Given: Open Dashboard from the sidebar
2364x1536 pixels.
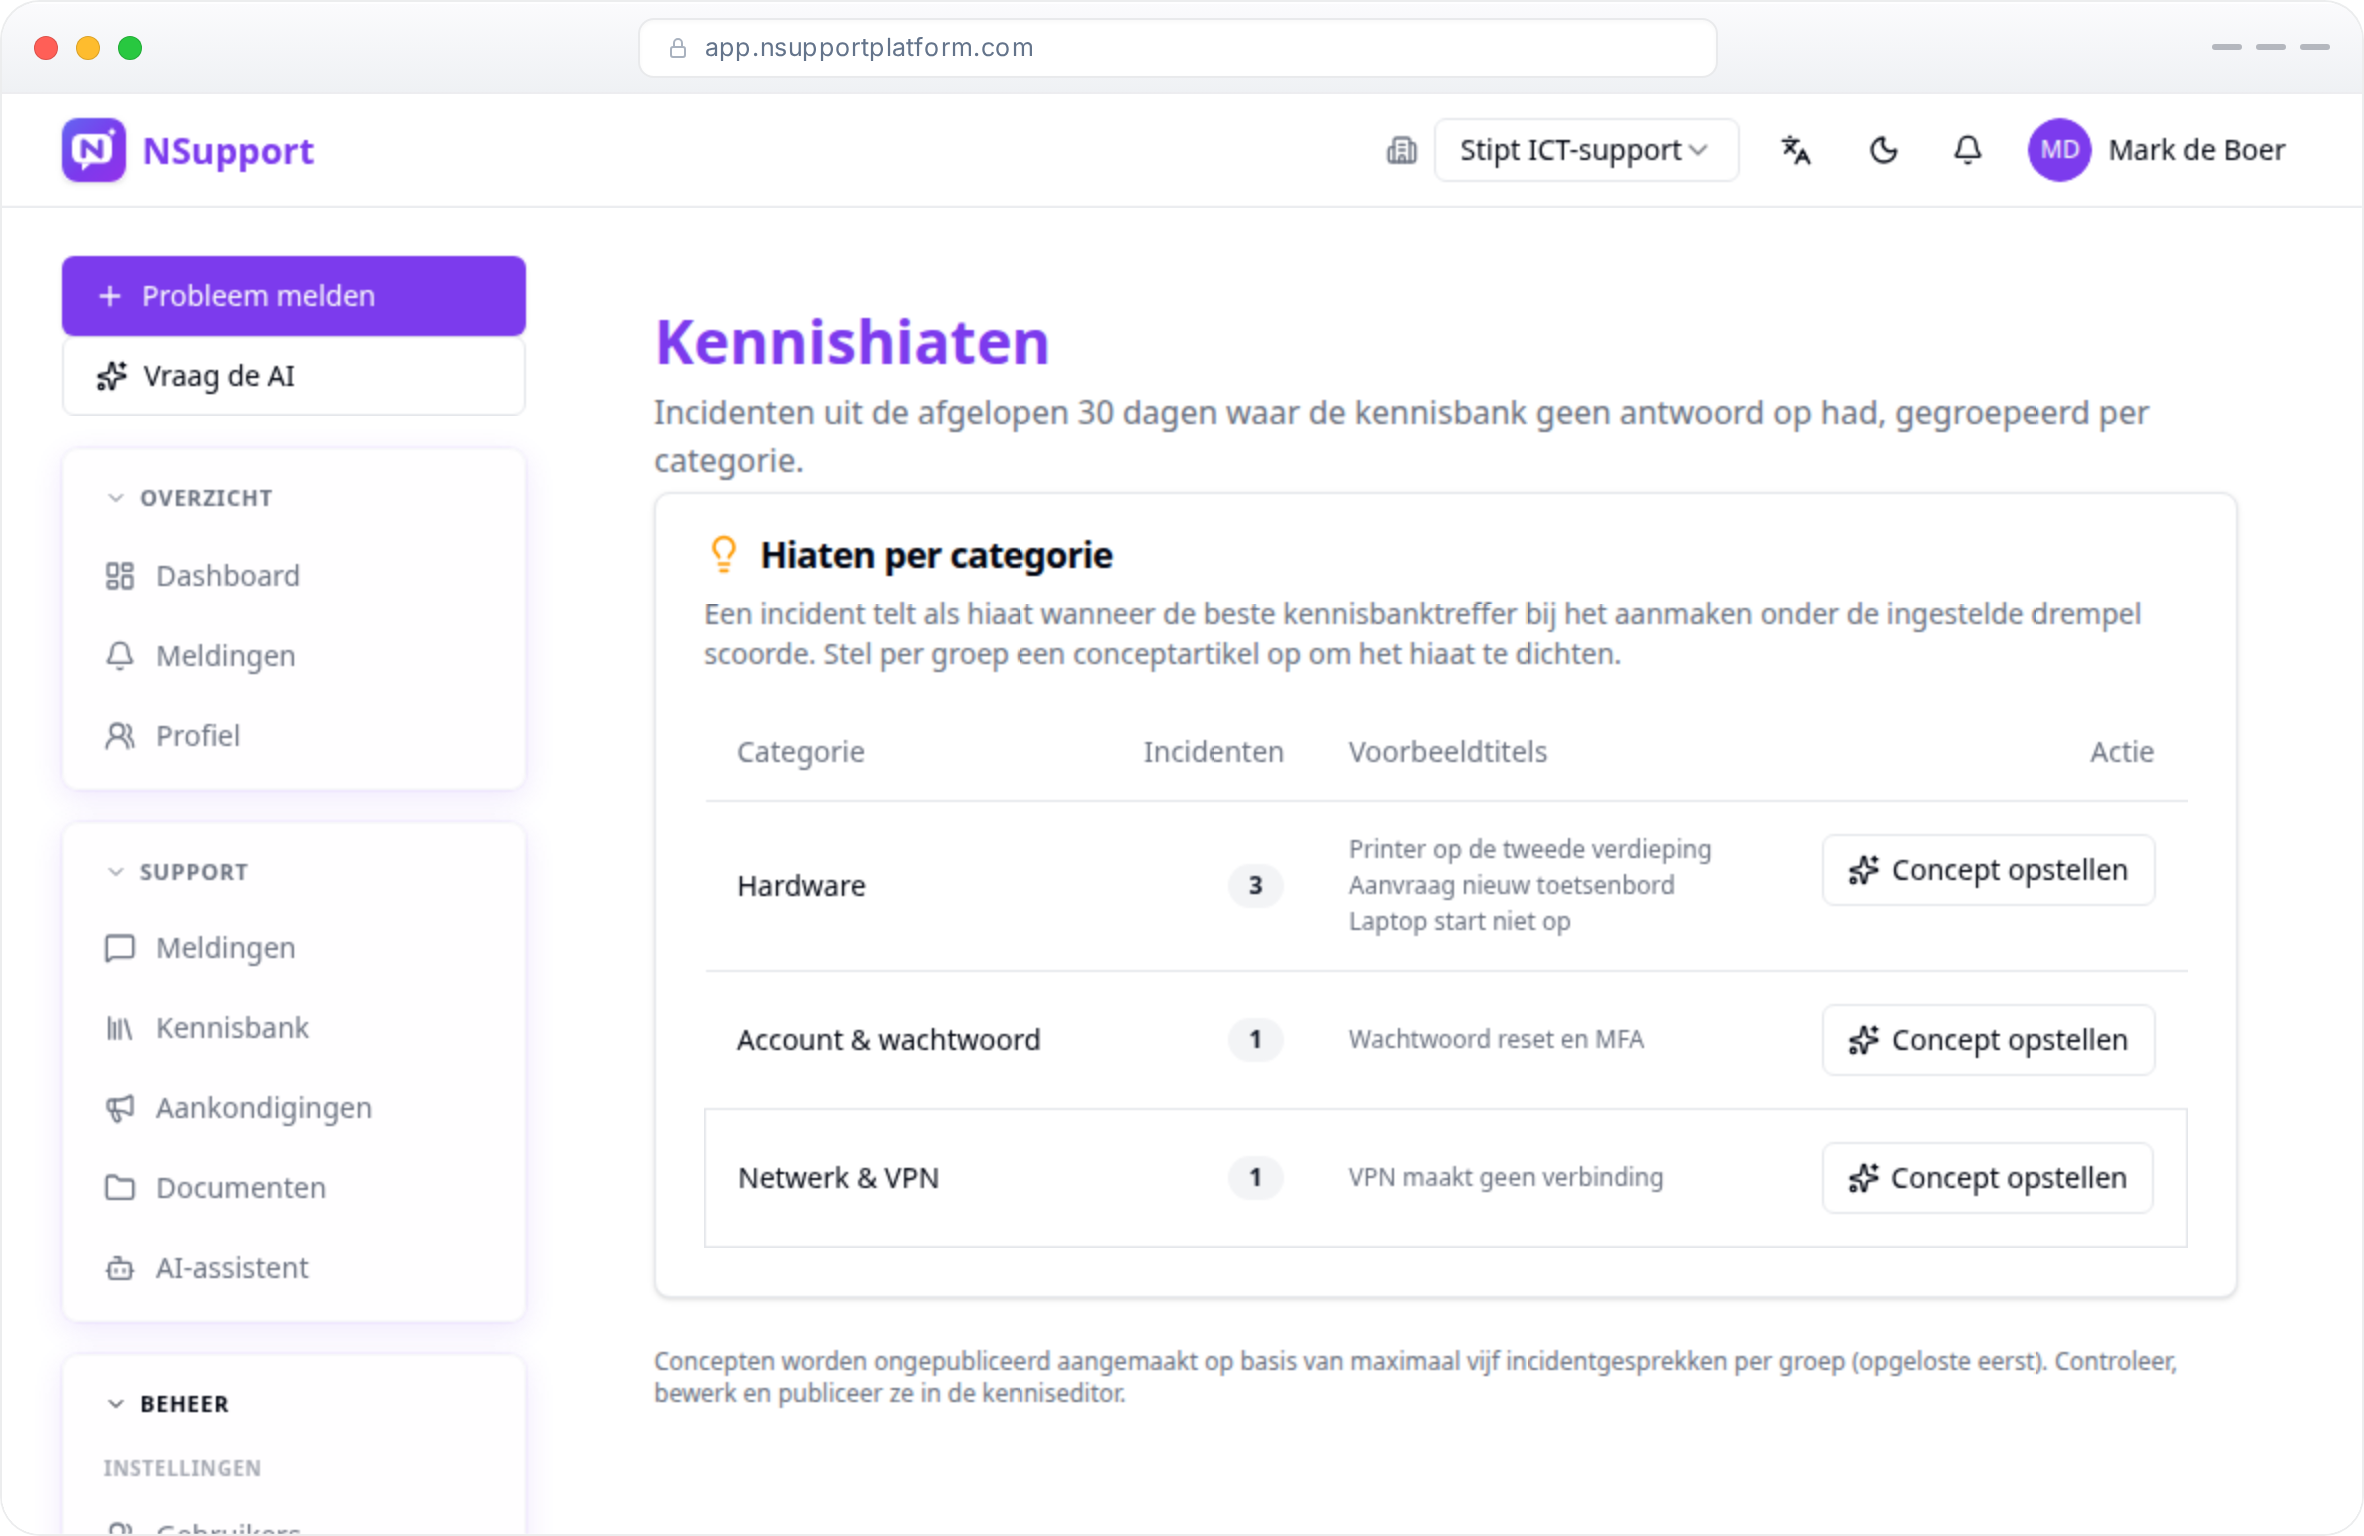Looking at the screenshot, I should (x=294, y=576).
